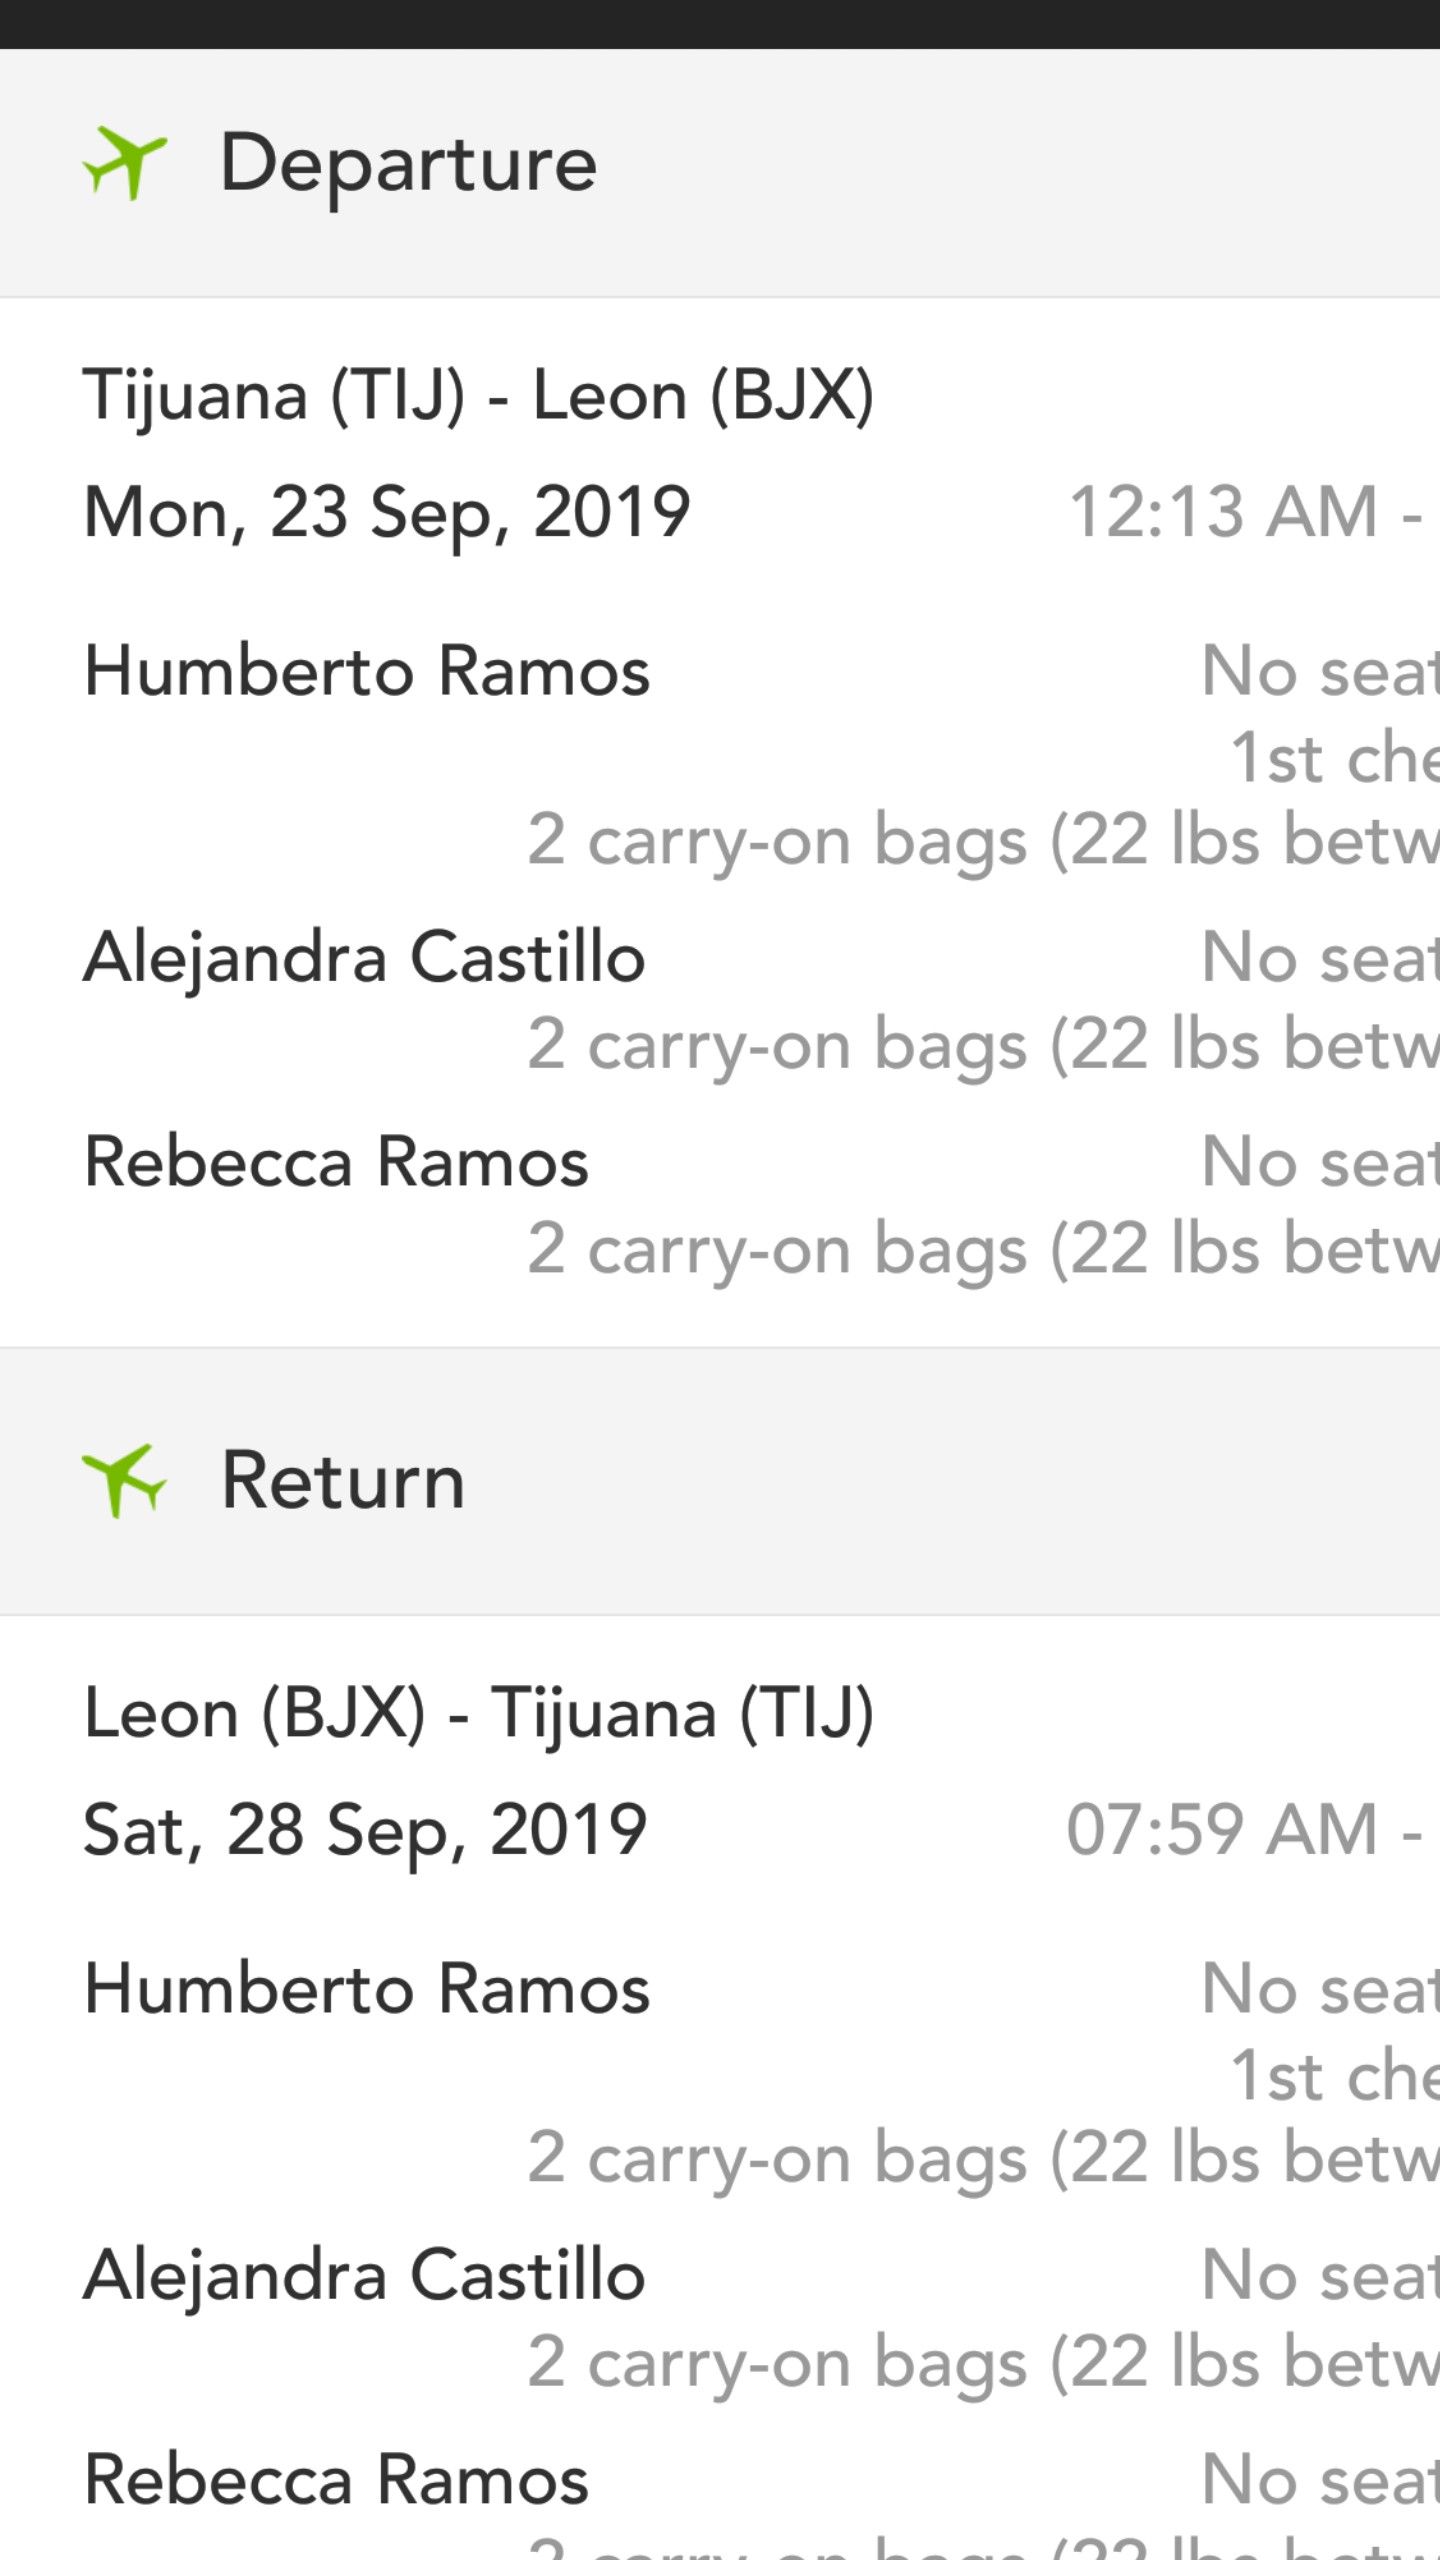Viewport: 1440px width, 2560px height.
Task: Tap the green Departure airplane icon
Action: (x=124, y=163)
